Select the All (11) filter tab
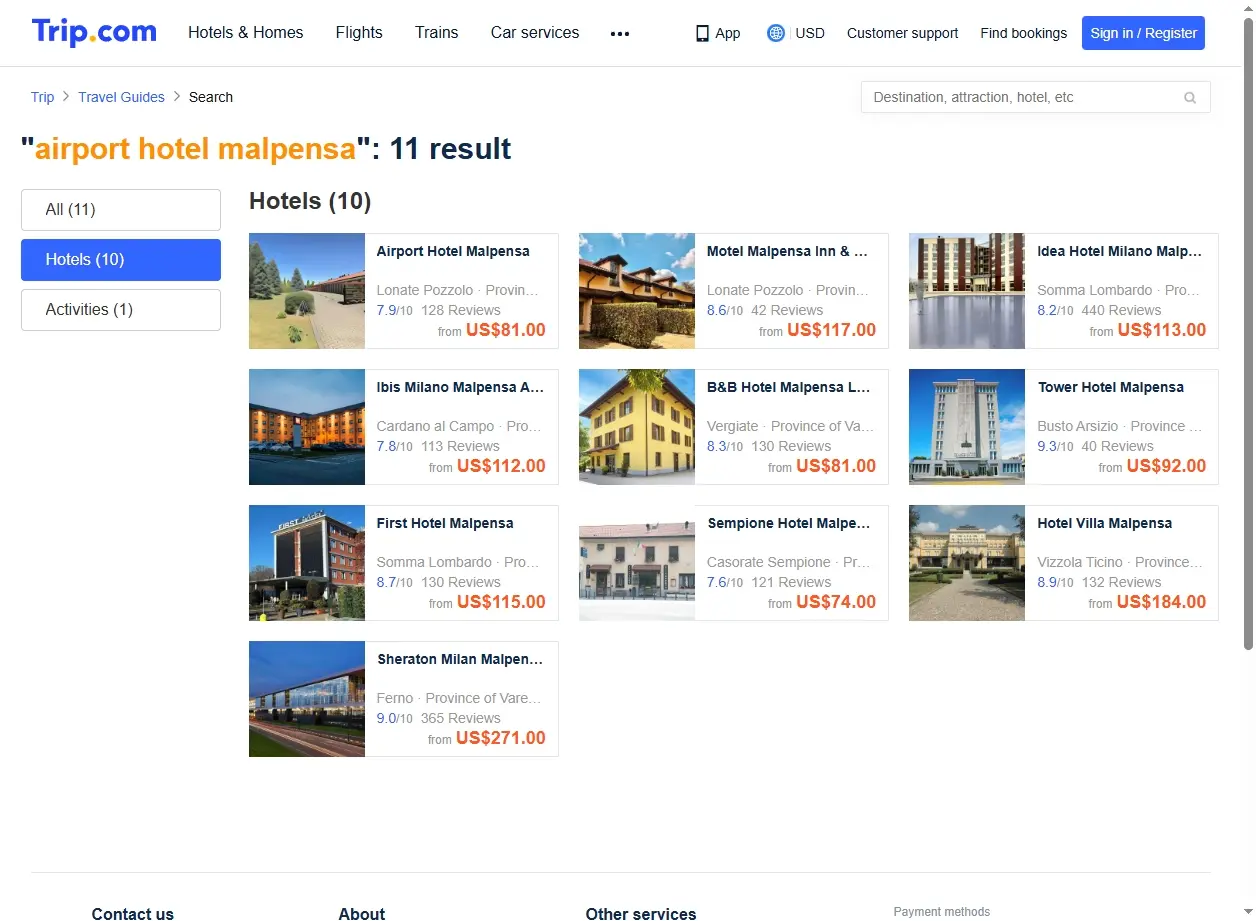This screenshot has width=1256, height=921. [121, 210]
